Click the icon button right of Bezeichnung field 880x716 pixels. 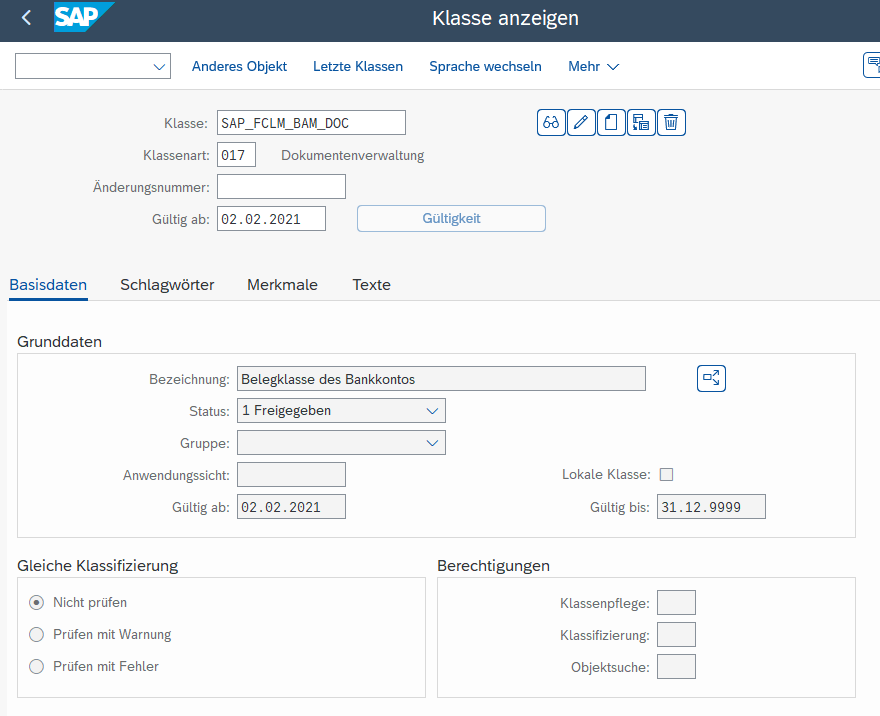click(711, 378)
